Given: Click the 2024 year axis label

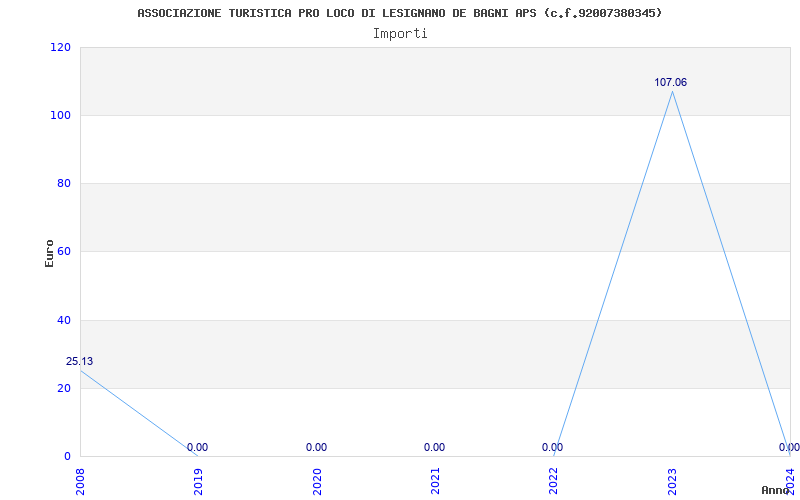Looking at the screenshot, I should coord(790,481).
